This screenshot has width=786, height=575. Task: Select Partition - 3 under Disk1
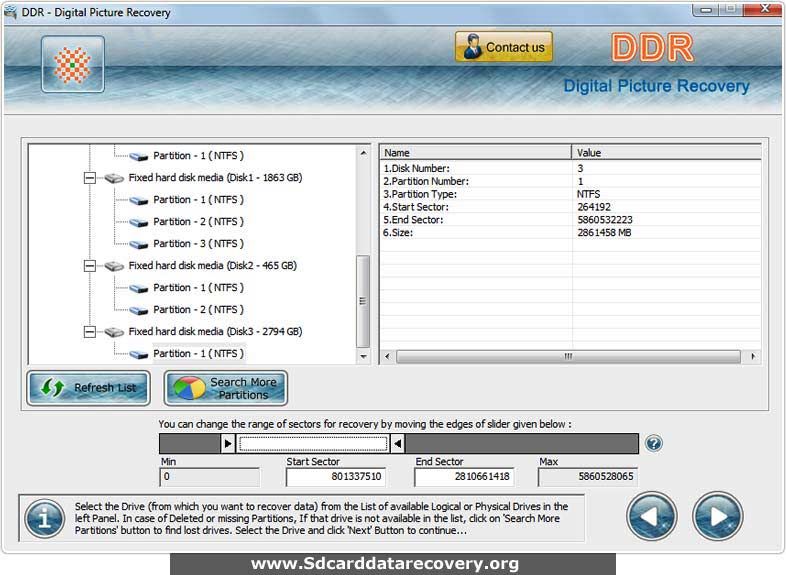[x=199, y=244]
